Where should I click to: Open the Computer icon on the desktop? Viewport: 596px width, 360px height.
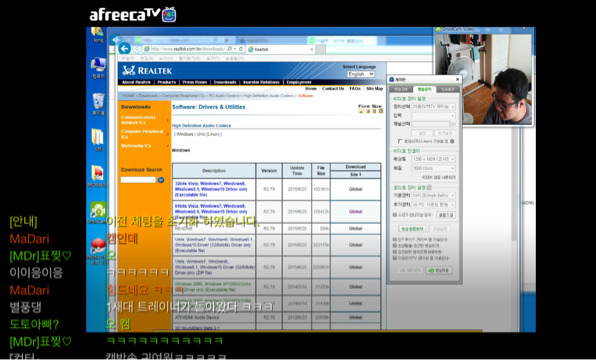[x=98, y=67]
